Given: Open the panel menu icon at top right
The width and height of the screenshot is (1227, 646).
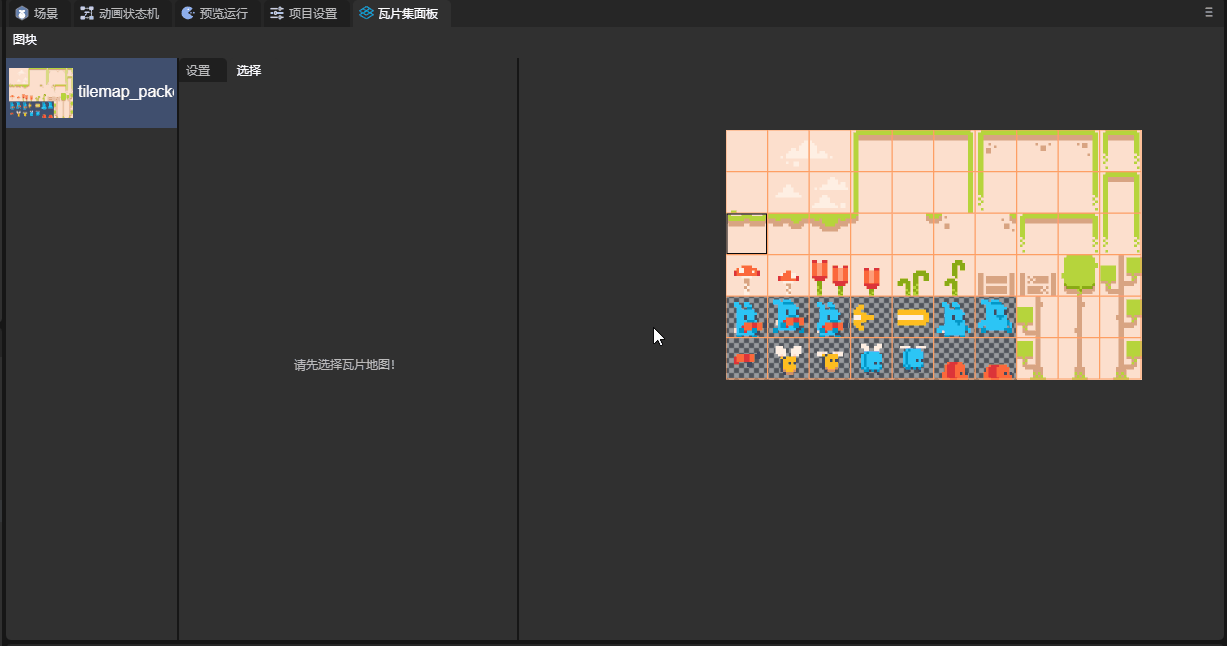Looking at the screenshot, I should [x=1209, y=13].
